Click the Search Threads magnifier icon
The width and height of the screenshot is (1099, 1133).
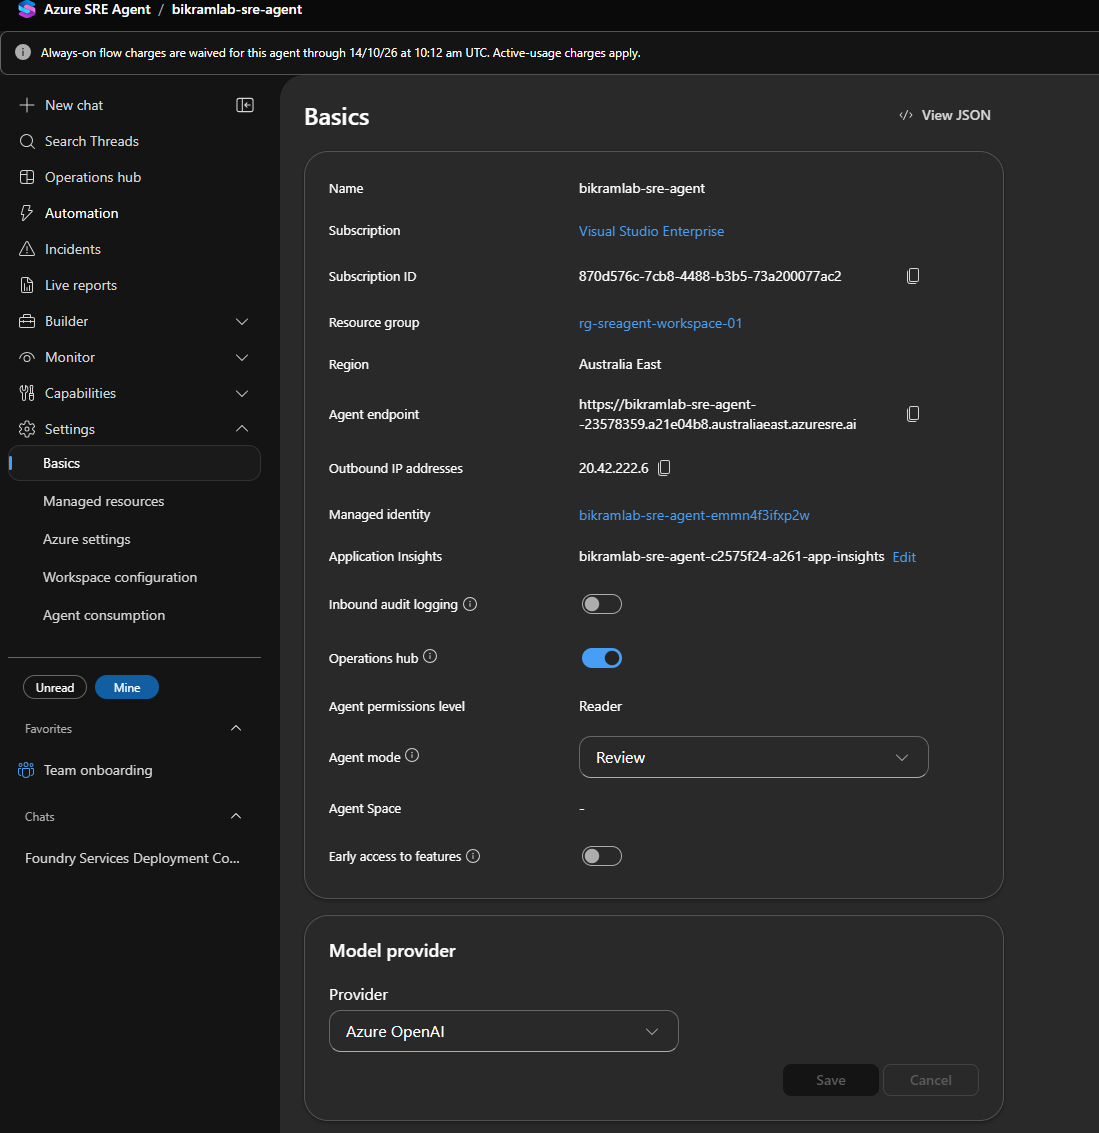(x=27, y=142)
